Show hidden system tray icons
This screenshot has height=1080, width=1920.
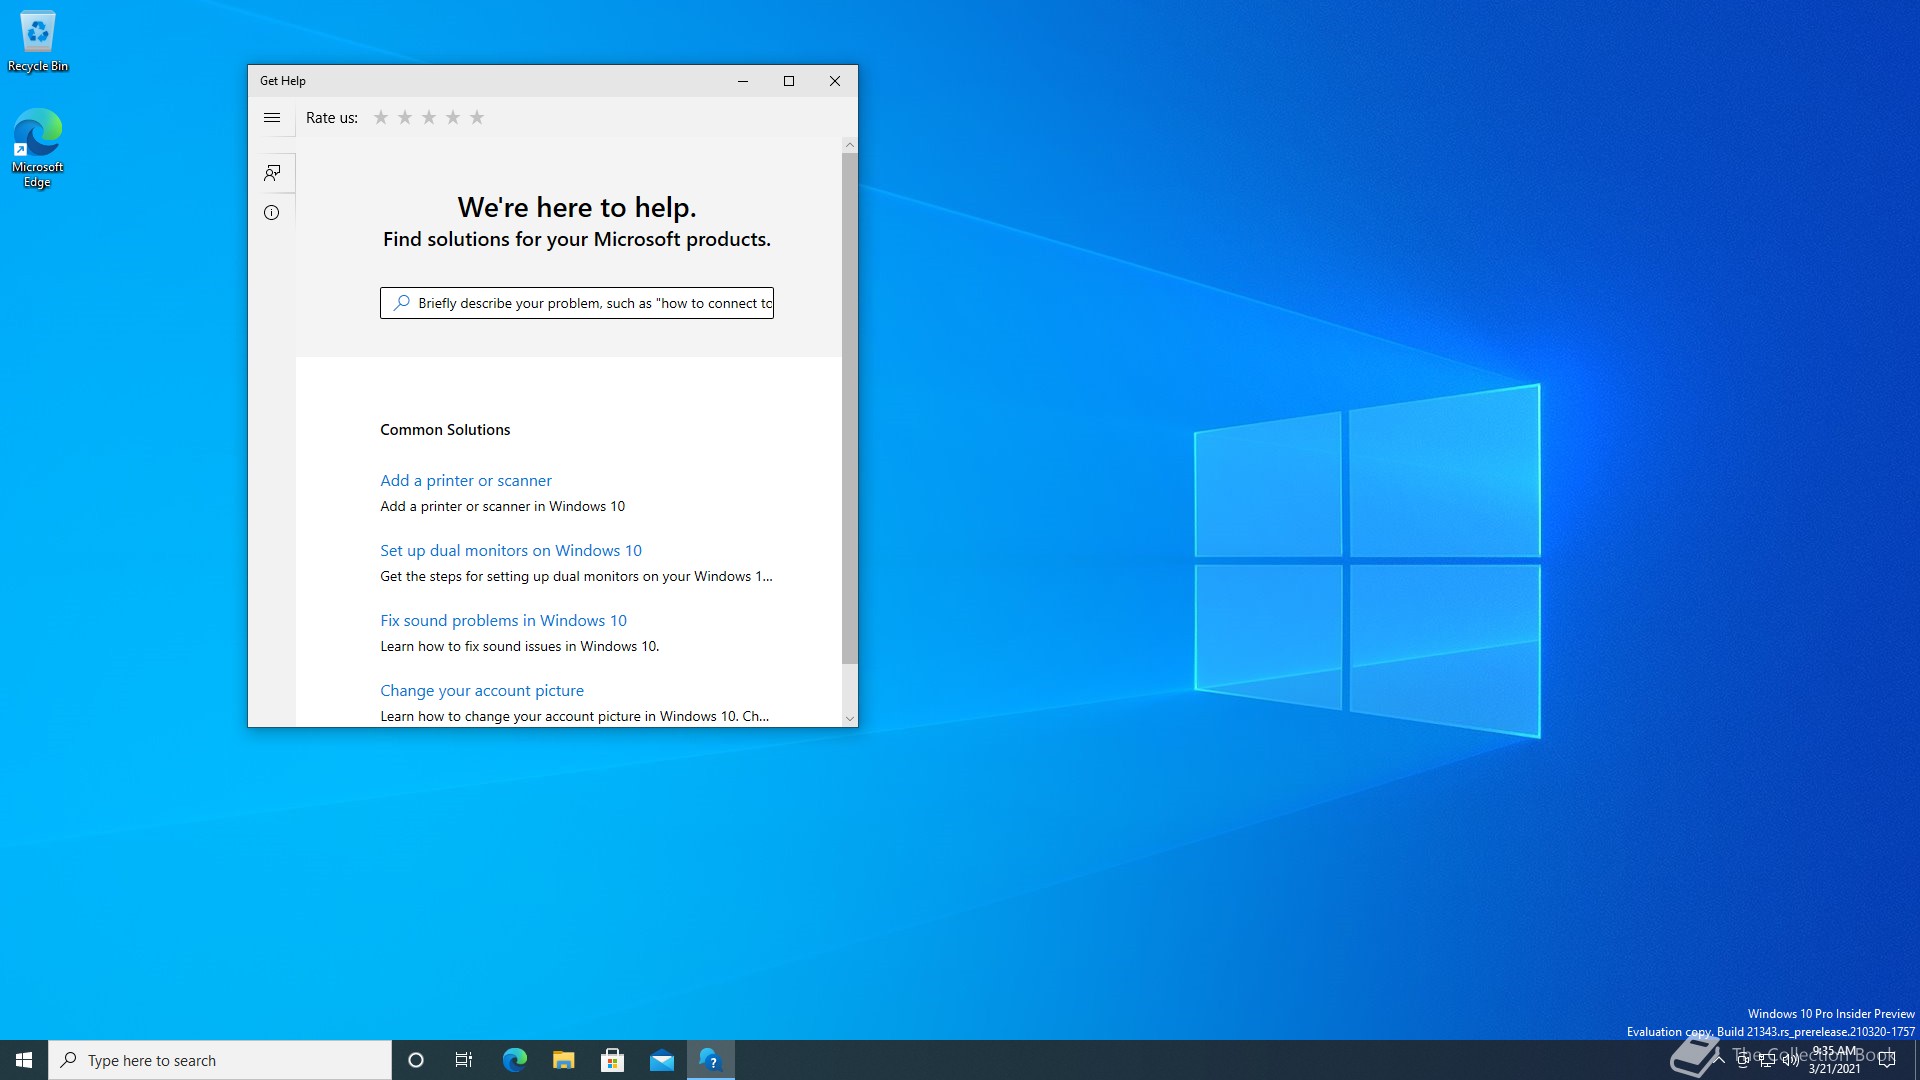[1719, 1060]
